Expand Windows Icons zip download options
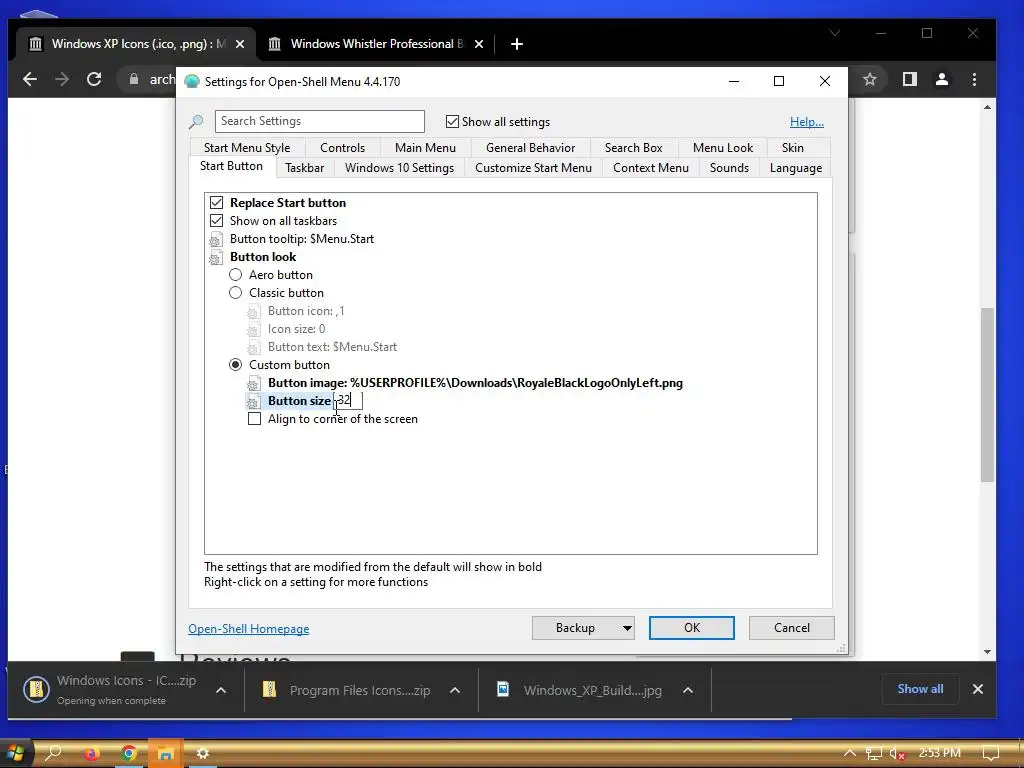 click(x=221, y=690)
